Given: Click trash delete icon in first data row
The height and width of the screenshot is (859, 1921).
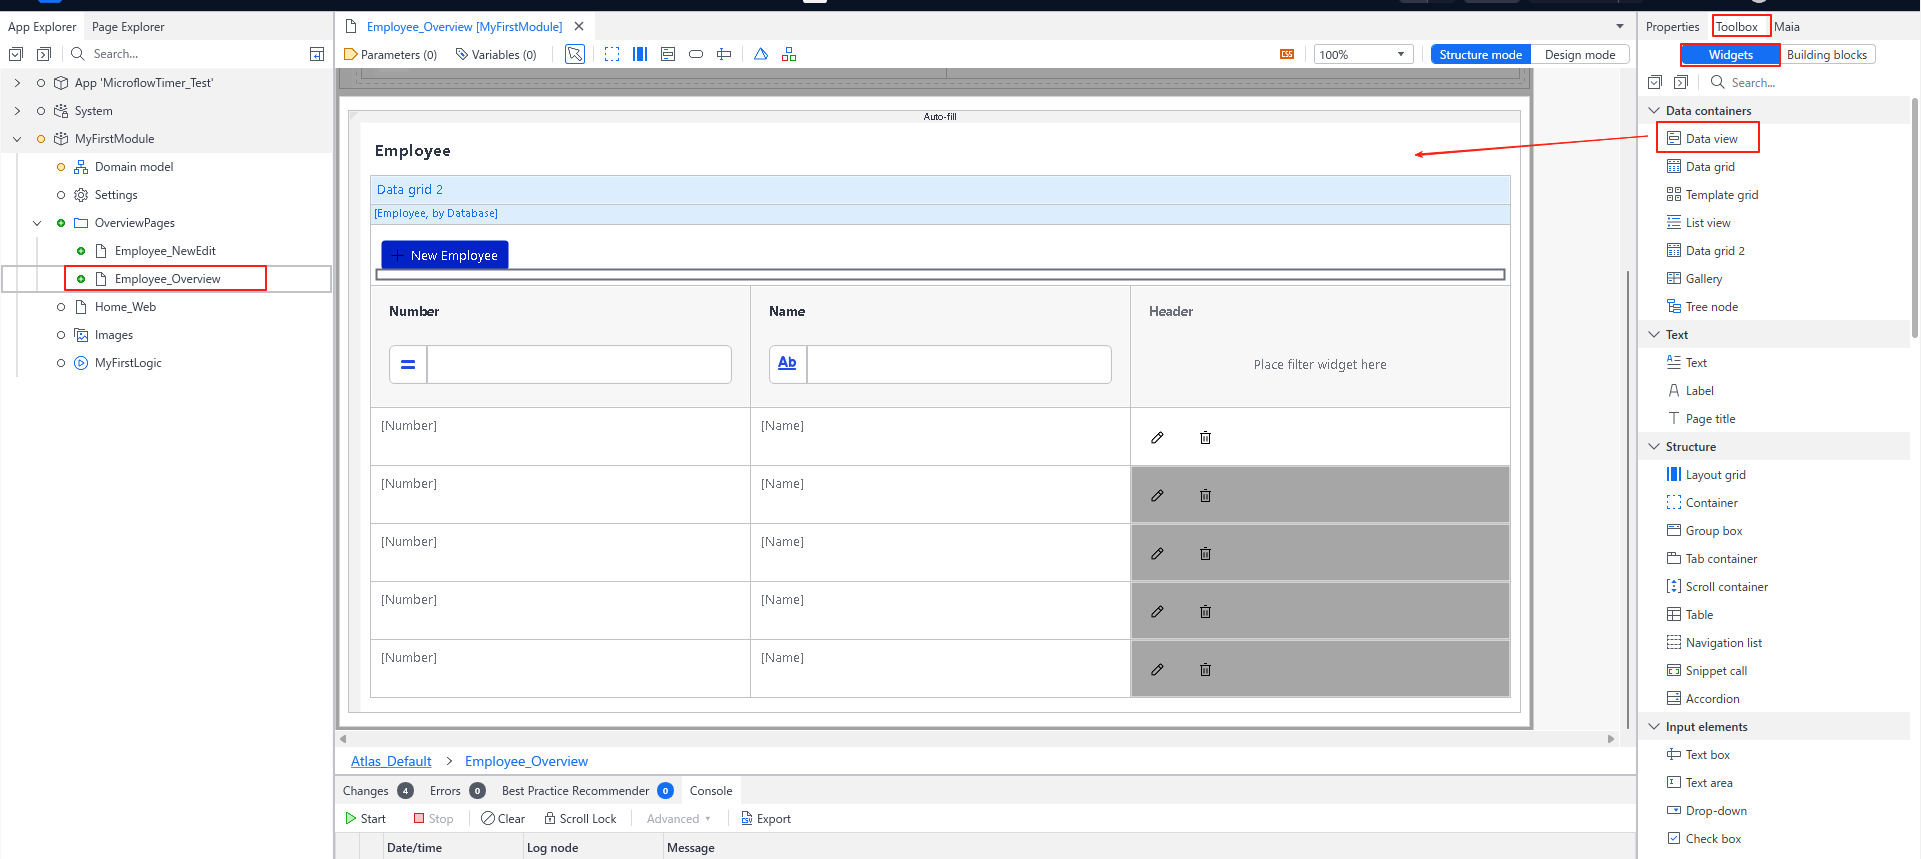Looking at the screenshot, I should [x=1205, y=437].
